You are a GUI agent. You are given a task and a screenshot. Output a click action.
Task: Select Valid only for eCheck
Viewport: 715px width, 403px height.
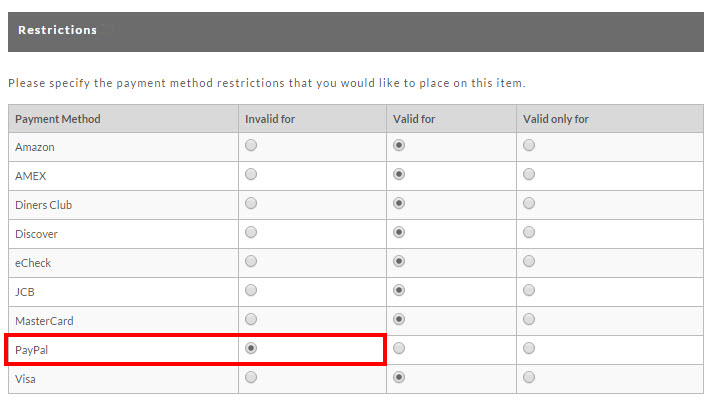click(x=529, y=261)
